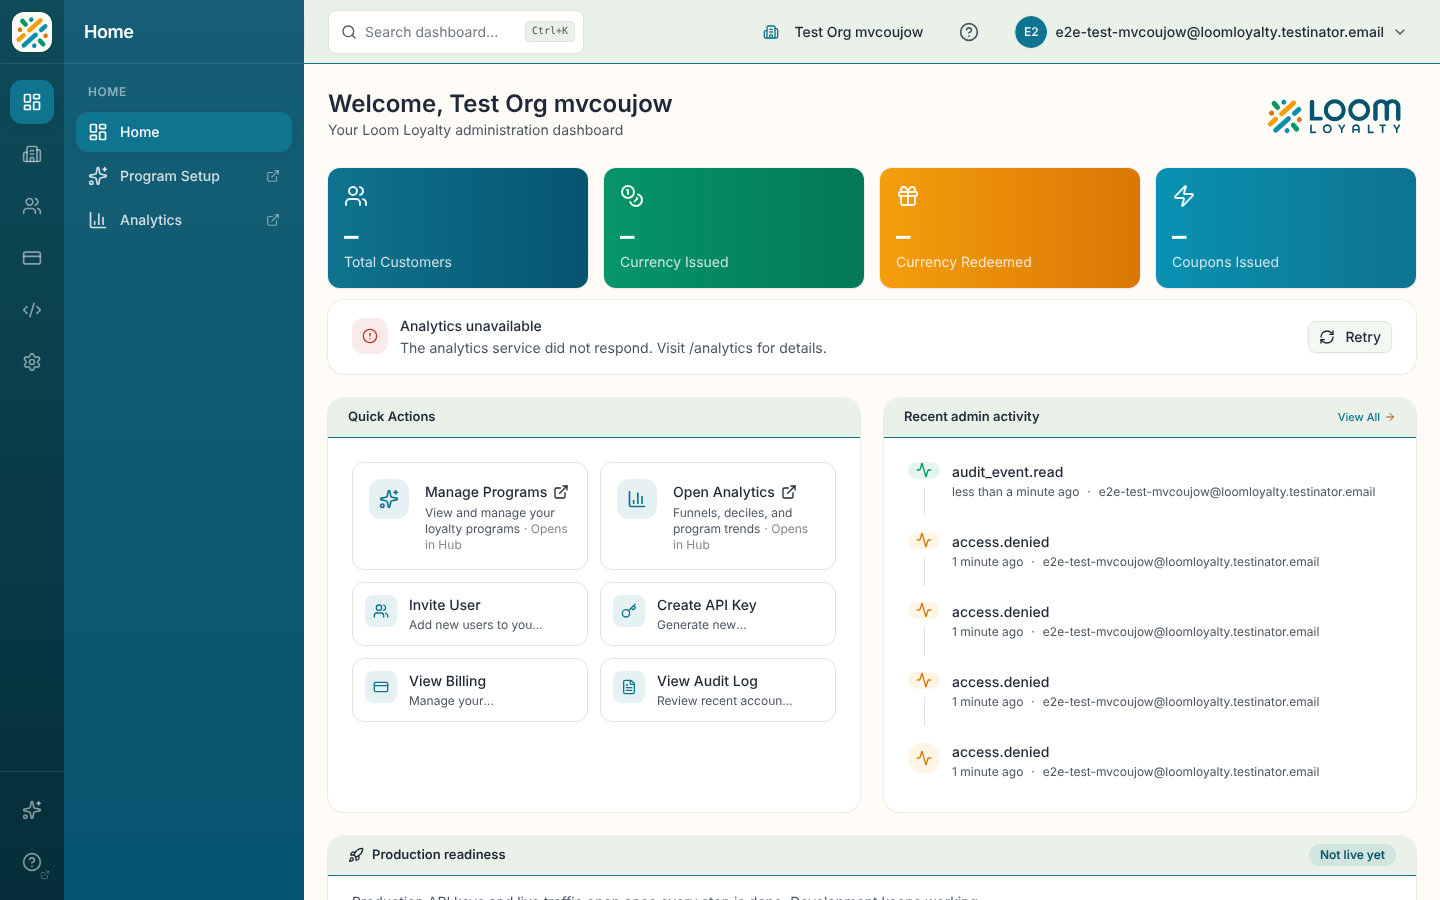The width and height of the screenshot is (1440, 900).
Task: Click the Production readiness rocket icon
Action: [356, 855]
